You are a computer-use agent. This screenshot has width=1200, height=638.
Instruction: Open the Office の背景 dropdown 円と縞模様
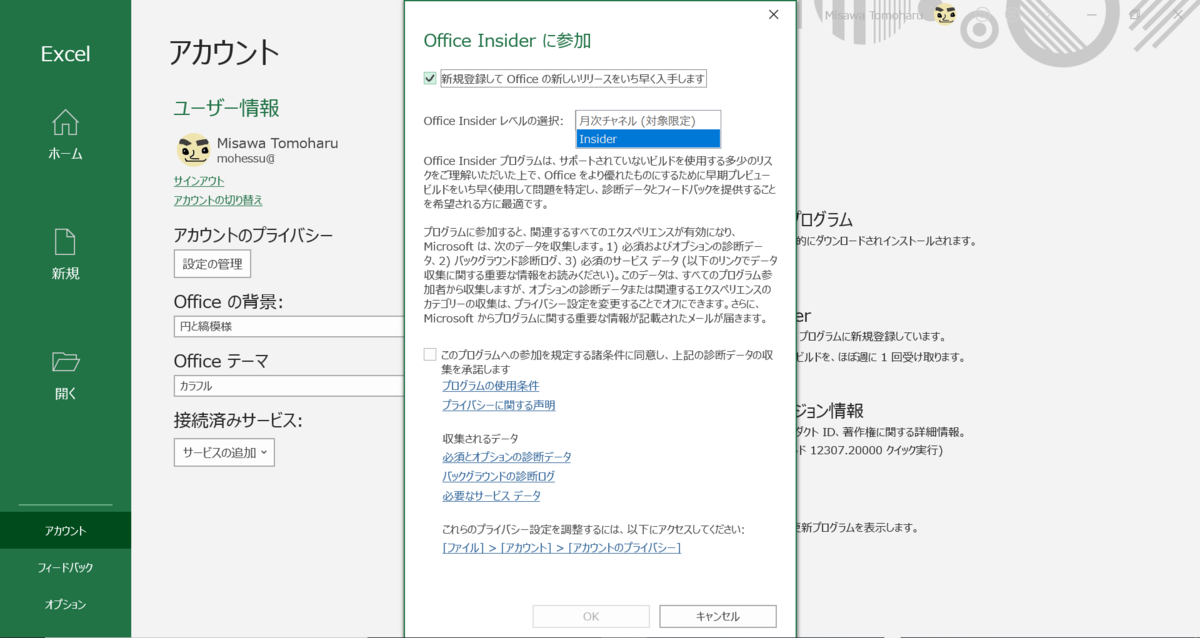point(288,326)
